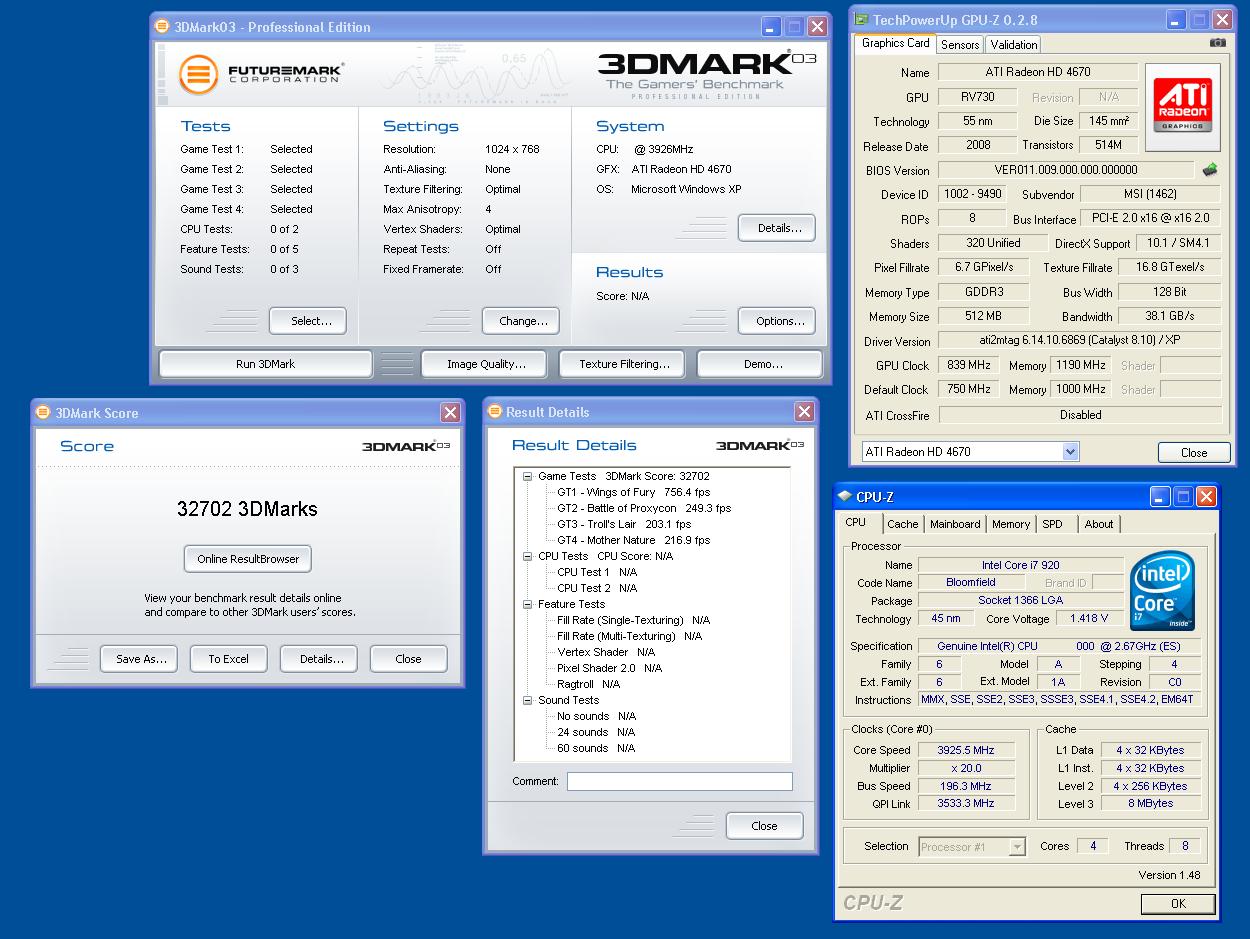Close the Result Details window via X

[x=804, y=412]
